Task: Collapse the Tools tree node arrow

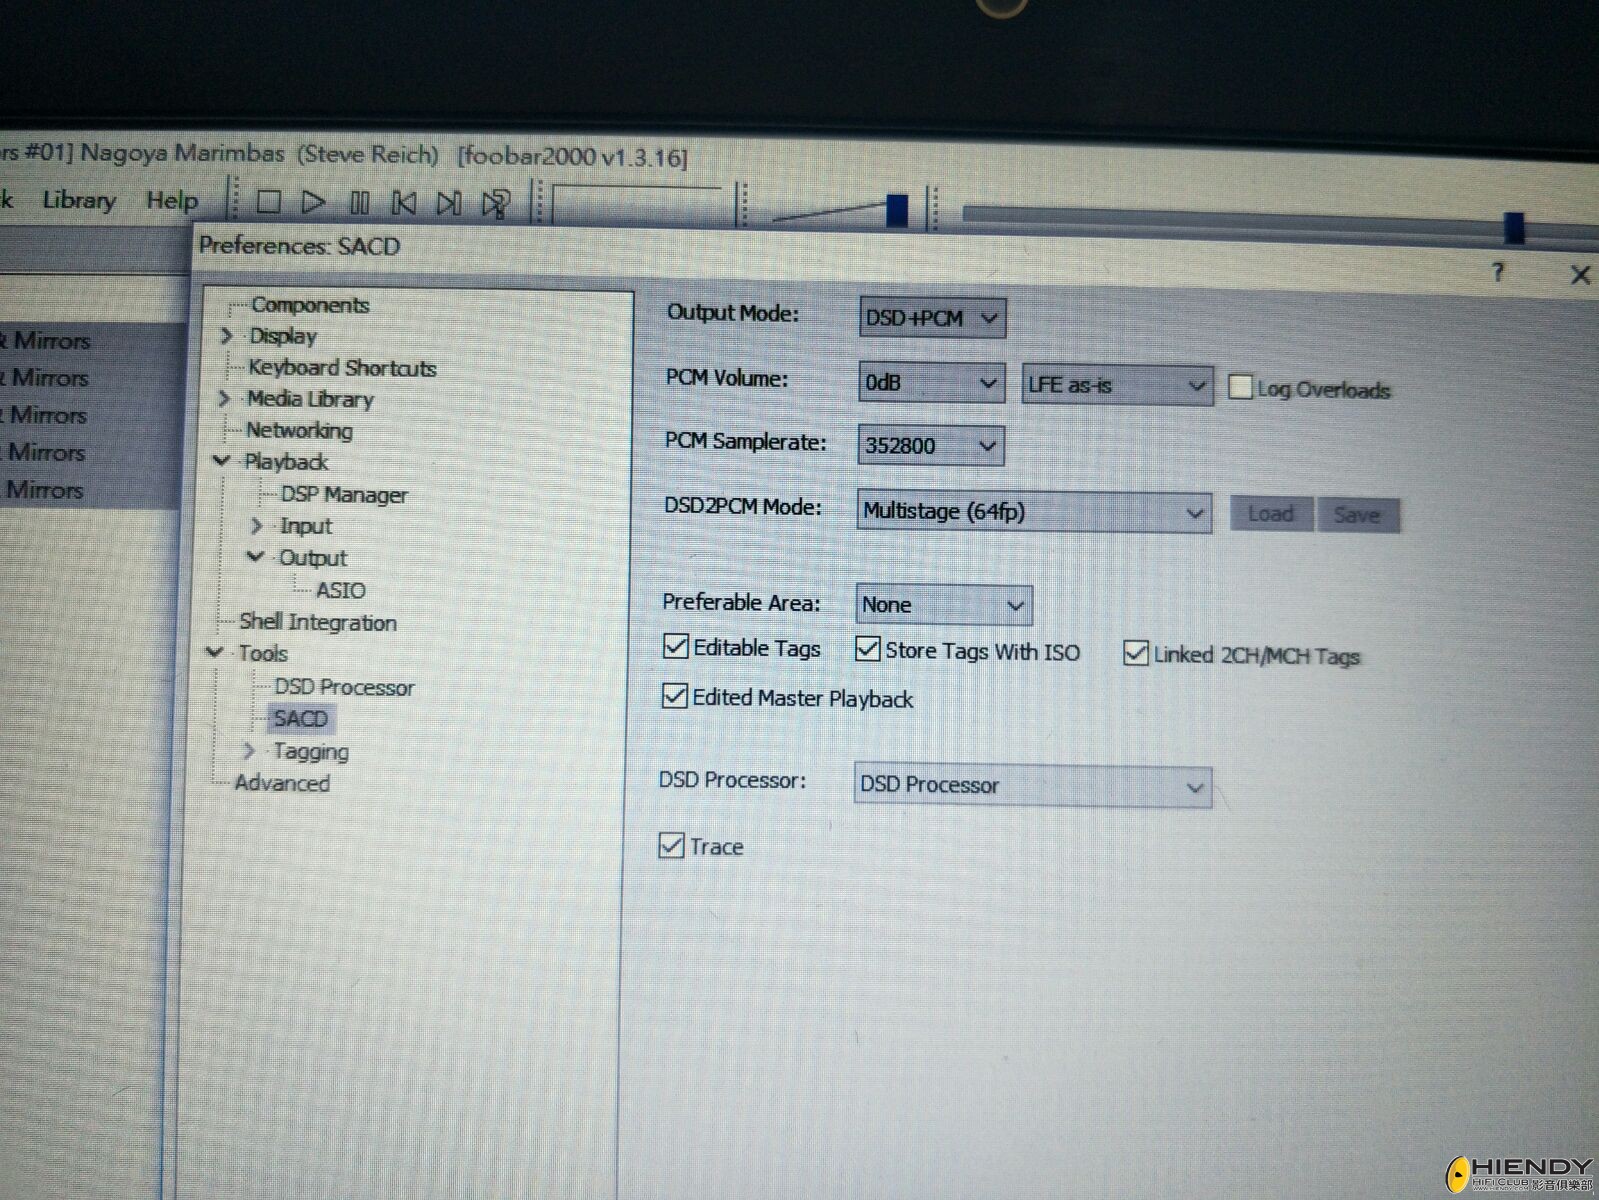Action: pyautogui.click(x=214, y=652)
